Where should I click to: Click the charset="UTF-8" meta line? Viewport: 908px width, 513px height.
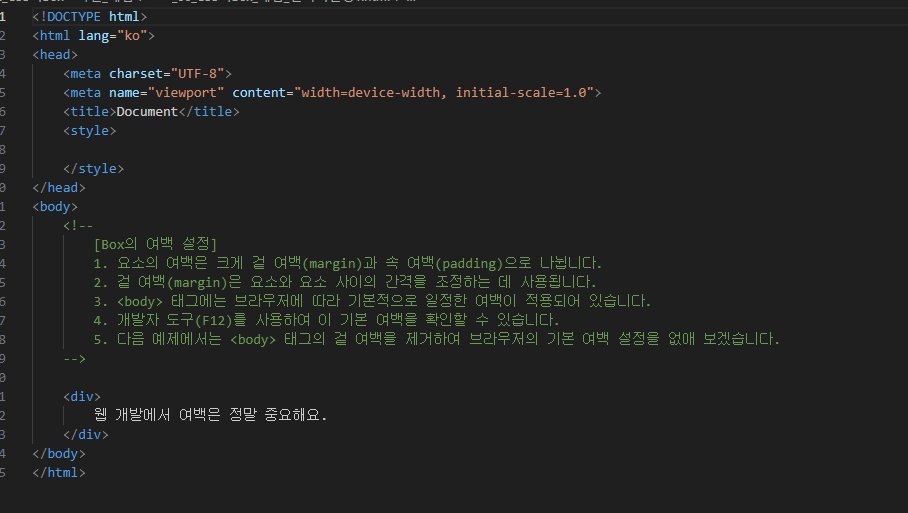[147, 74]
